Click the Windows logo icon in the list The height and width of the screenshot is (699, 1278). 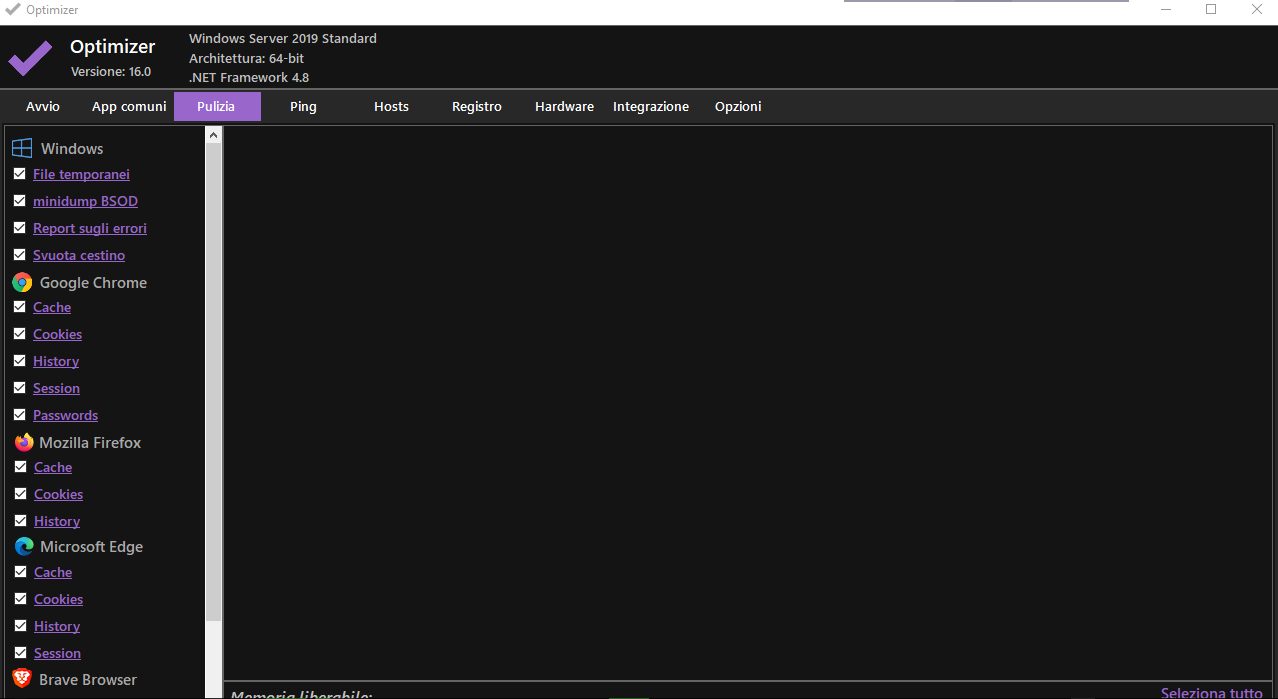(x=22, y=149)
